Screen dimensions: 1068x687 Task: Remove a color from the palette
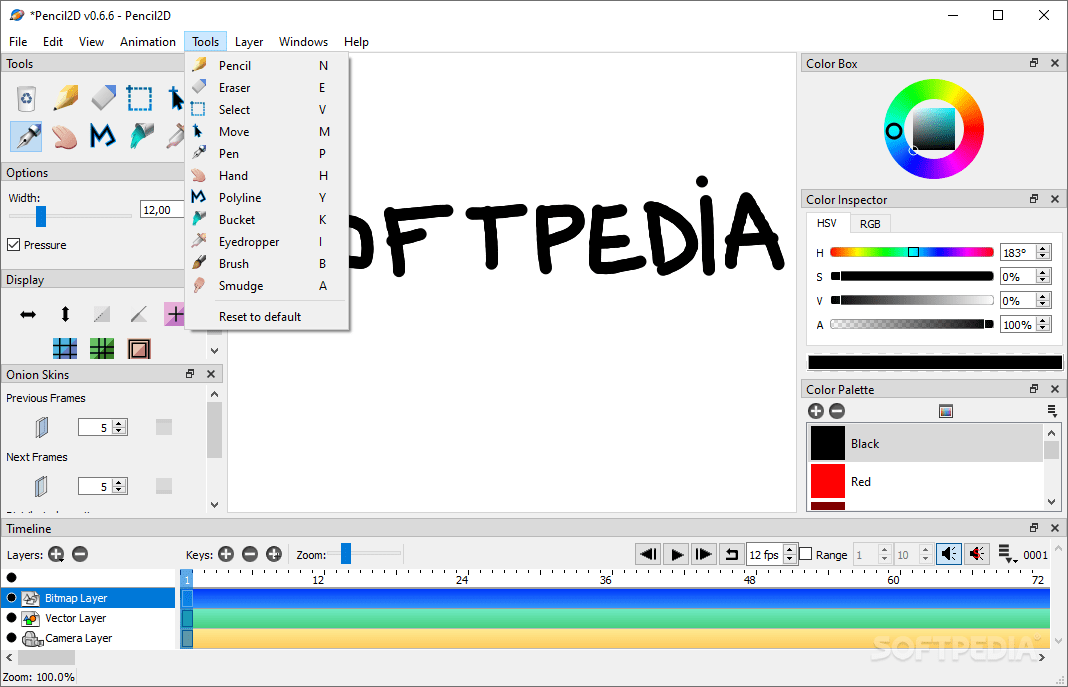(x=837, y=411)
